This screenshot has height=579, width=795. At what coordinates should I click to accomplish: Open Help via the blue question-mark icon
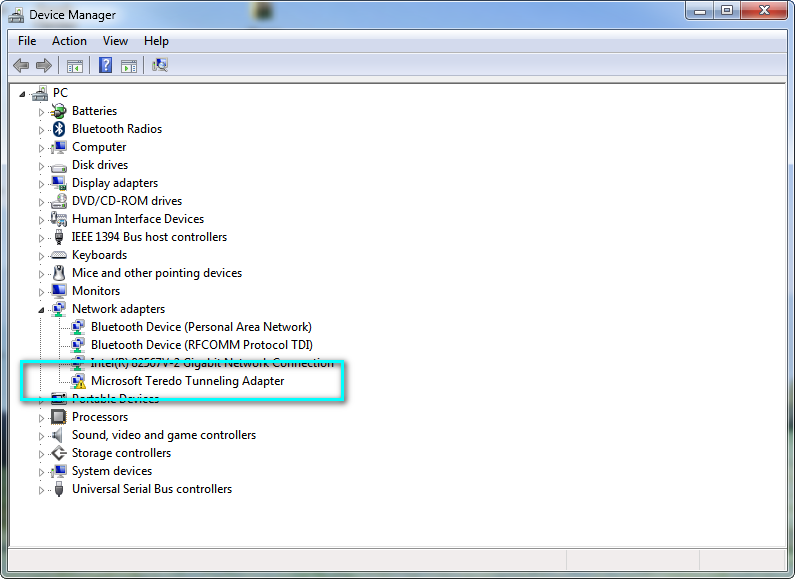(105, 65)
